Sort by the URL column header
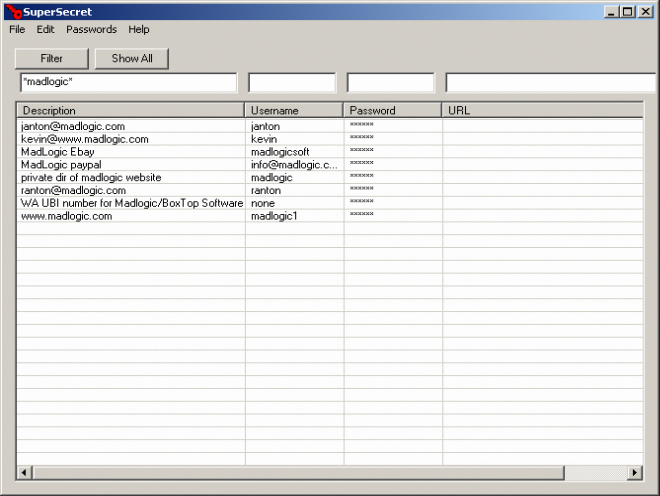This screenshot has height=496, width=660. pos(542,110)
